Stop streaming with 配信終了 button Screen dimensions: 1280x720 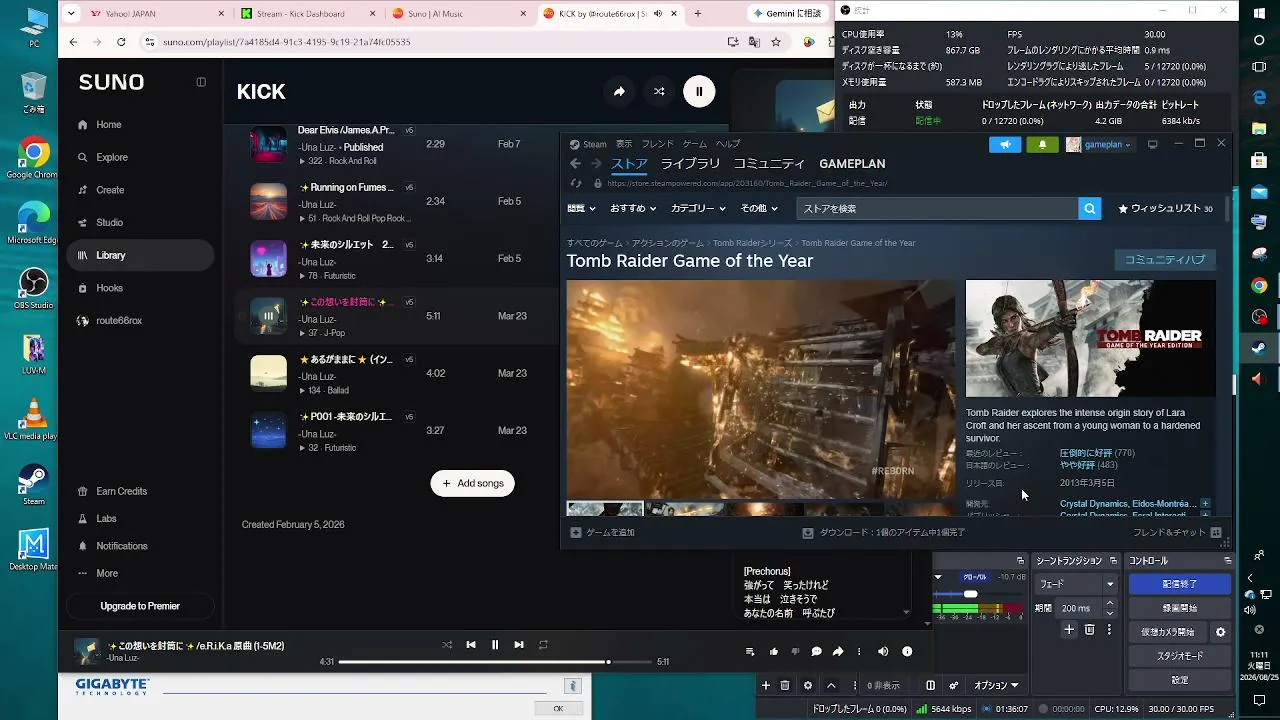click(1180, 584)
